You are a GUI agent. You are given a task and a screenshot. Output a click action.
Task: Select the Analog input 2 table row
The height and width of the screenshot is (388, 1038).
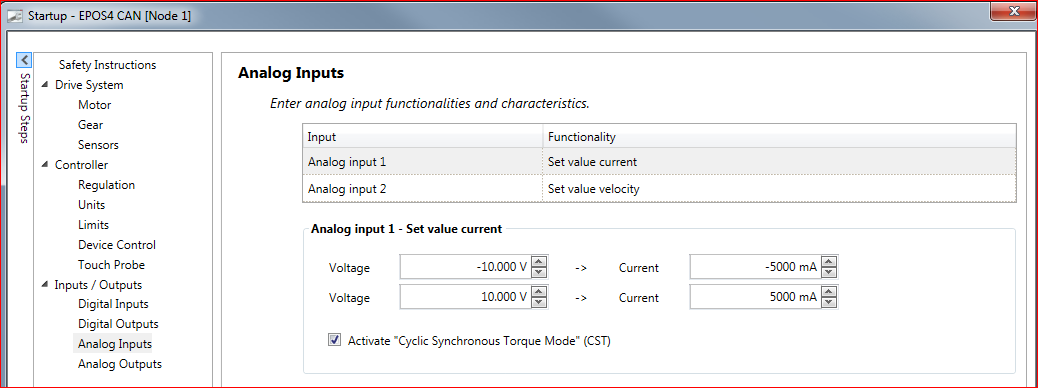pyautogui.click(x=659, y=189)
